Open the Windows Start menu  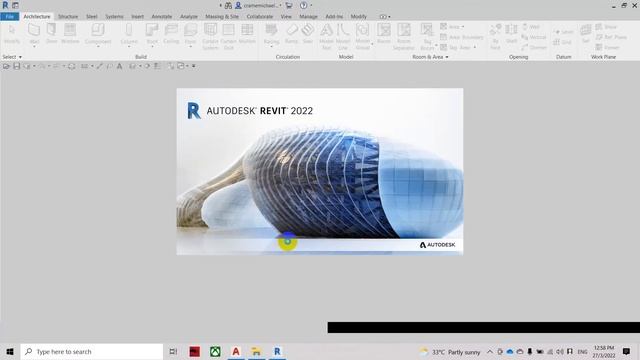click(x=10, y=351)
